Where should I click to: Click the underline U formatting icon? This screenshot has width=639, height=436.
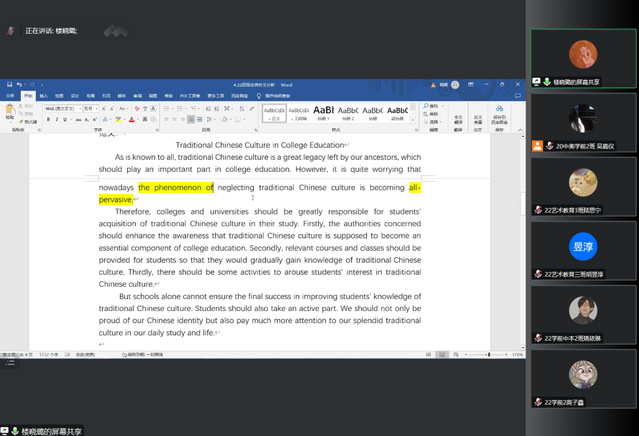pyautogui.click(x=61, y=118)
